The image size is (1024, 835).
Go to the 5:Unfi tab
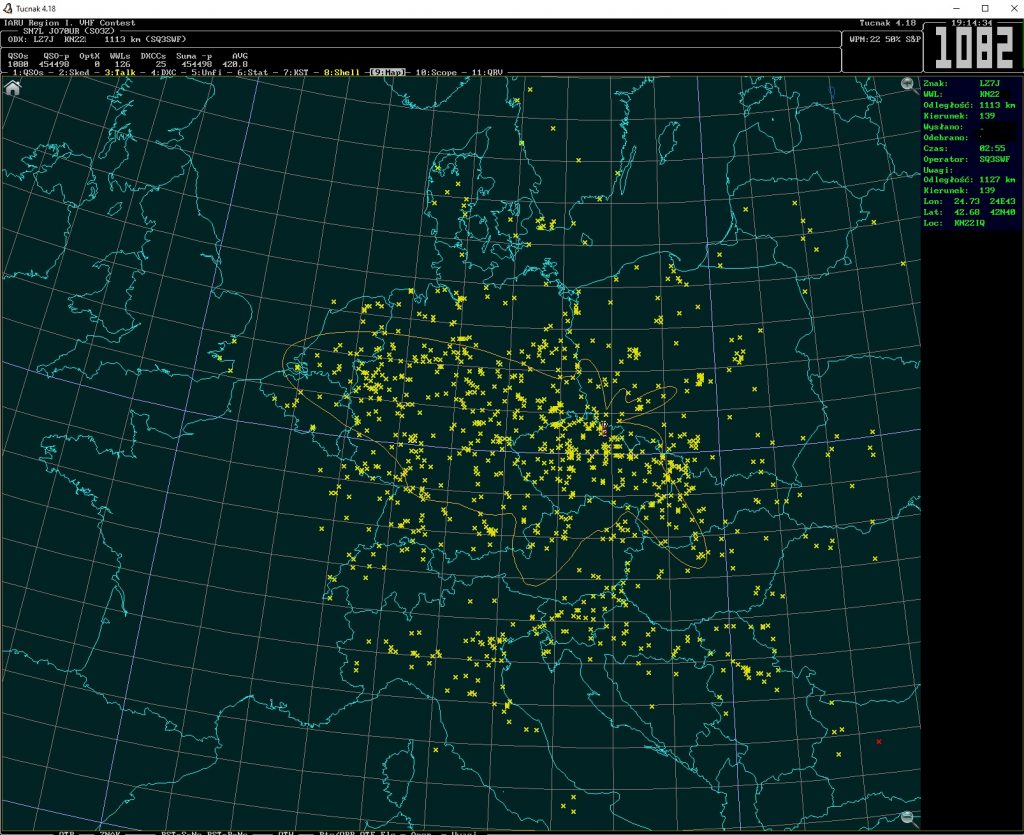pos(207,72)
